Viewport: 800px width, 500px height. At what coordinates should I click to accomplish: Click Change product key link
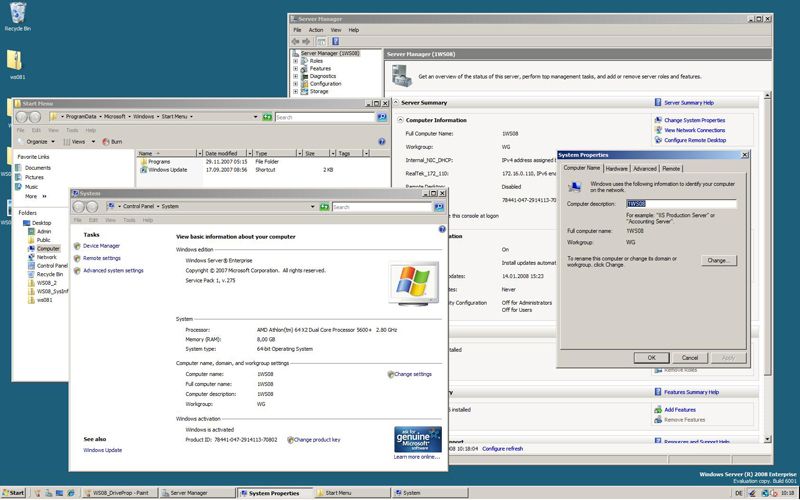(317, 440)
